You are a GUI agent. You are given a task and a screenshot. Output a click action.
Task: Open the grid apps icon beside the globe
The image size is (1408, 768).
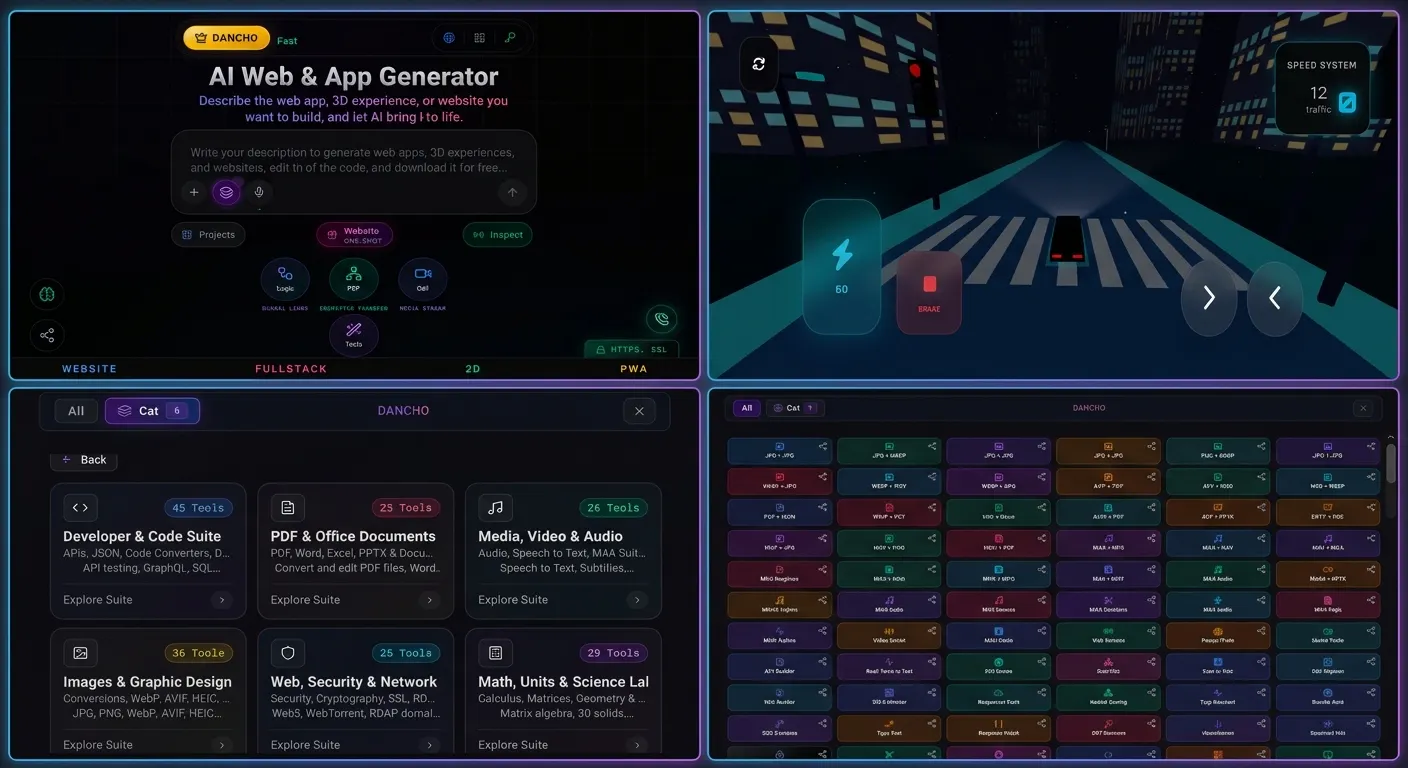[x=480, y=38]
